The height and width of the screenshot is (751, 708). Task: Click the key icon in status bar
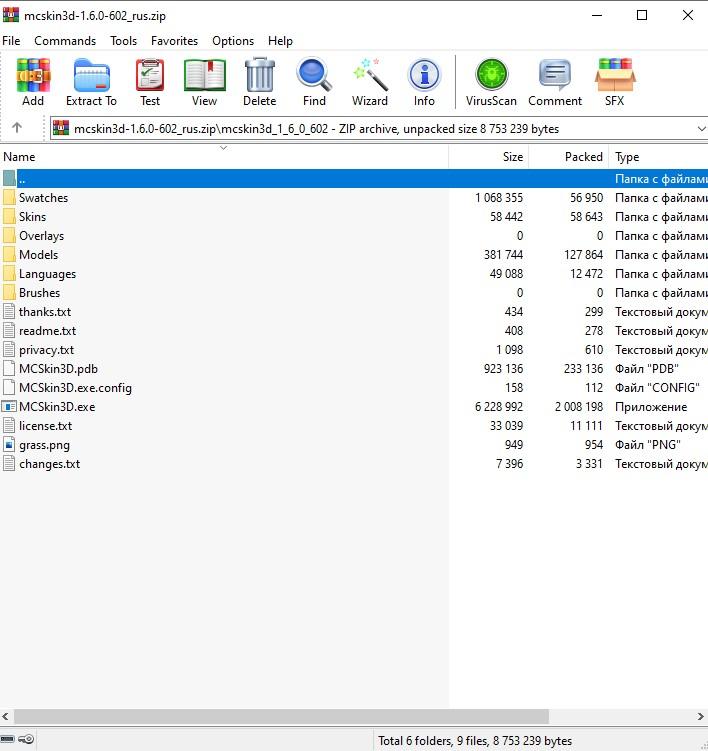(26, 740)
